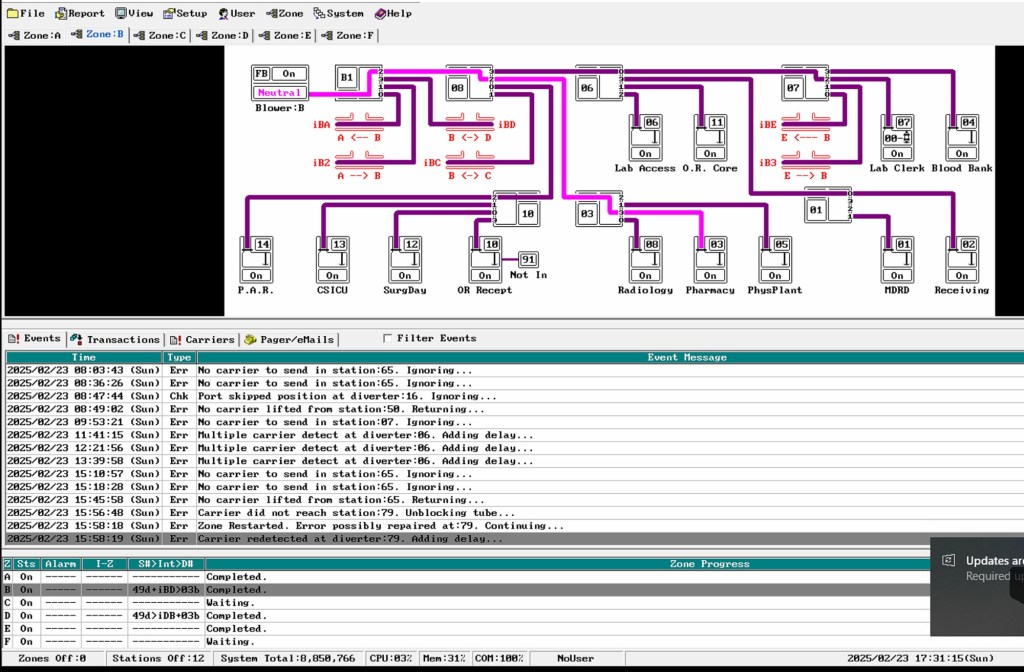
Task: Click the B1 blower diverter icon
Action: [347, 77]
